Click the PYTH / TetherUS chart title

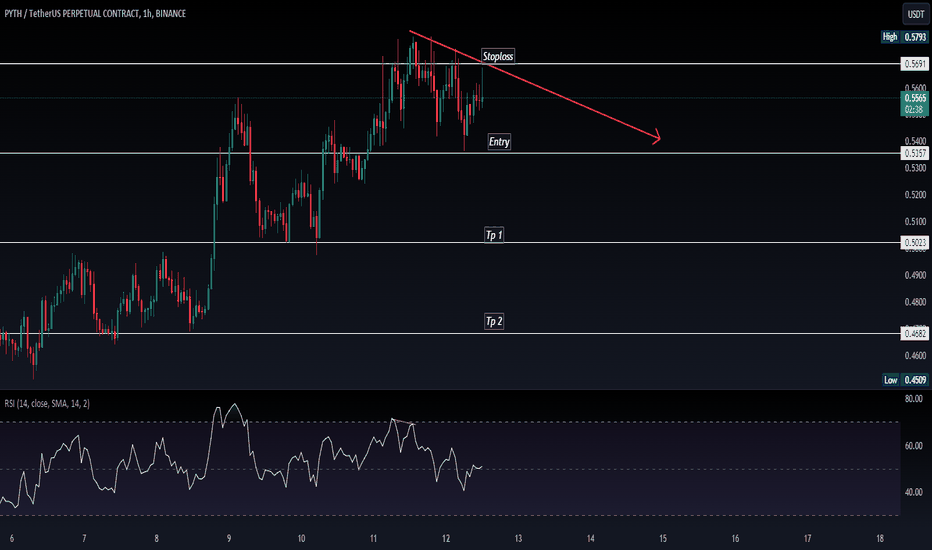pyautogui.click(x=95, y=13)
